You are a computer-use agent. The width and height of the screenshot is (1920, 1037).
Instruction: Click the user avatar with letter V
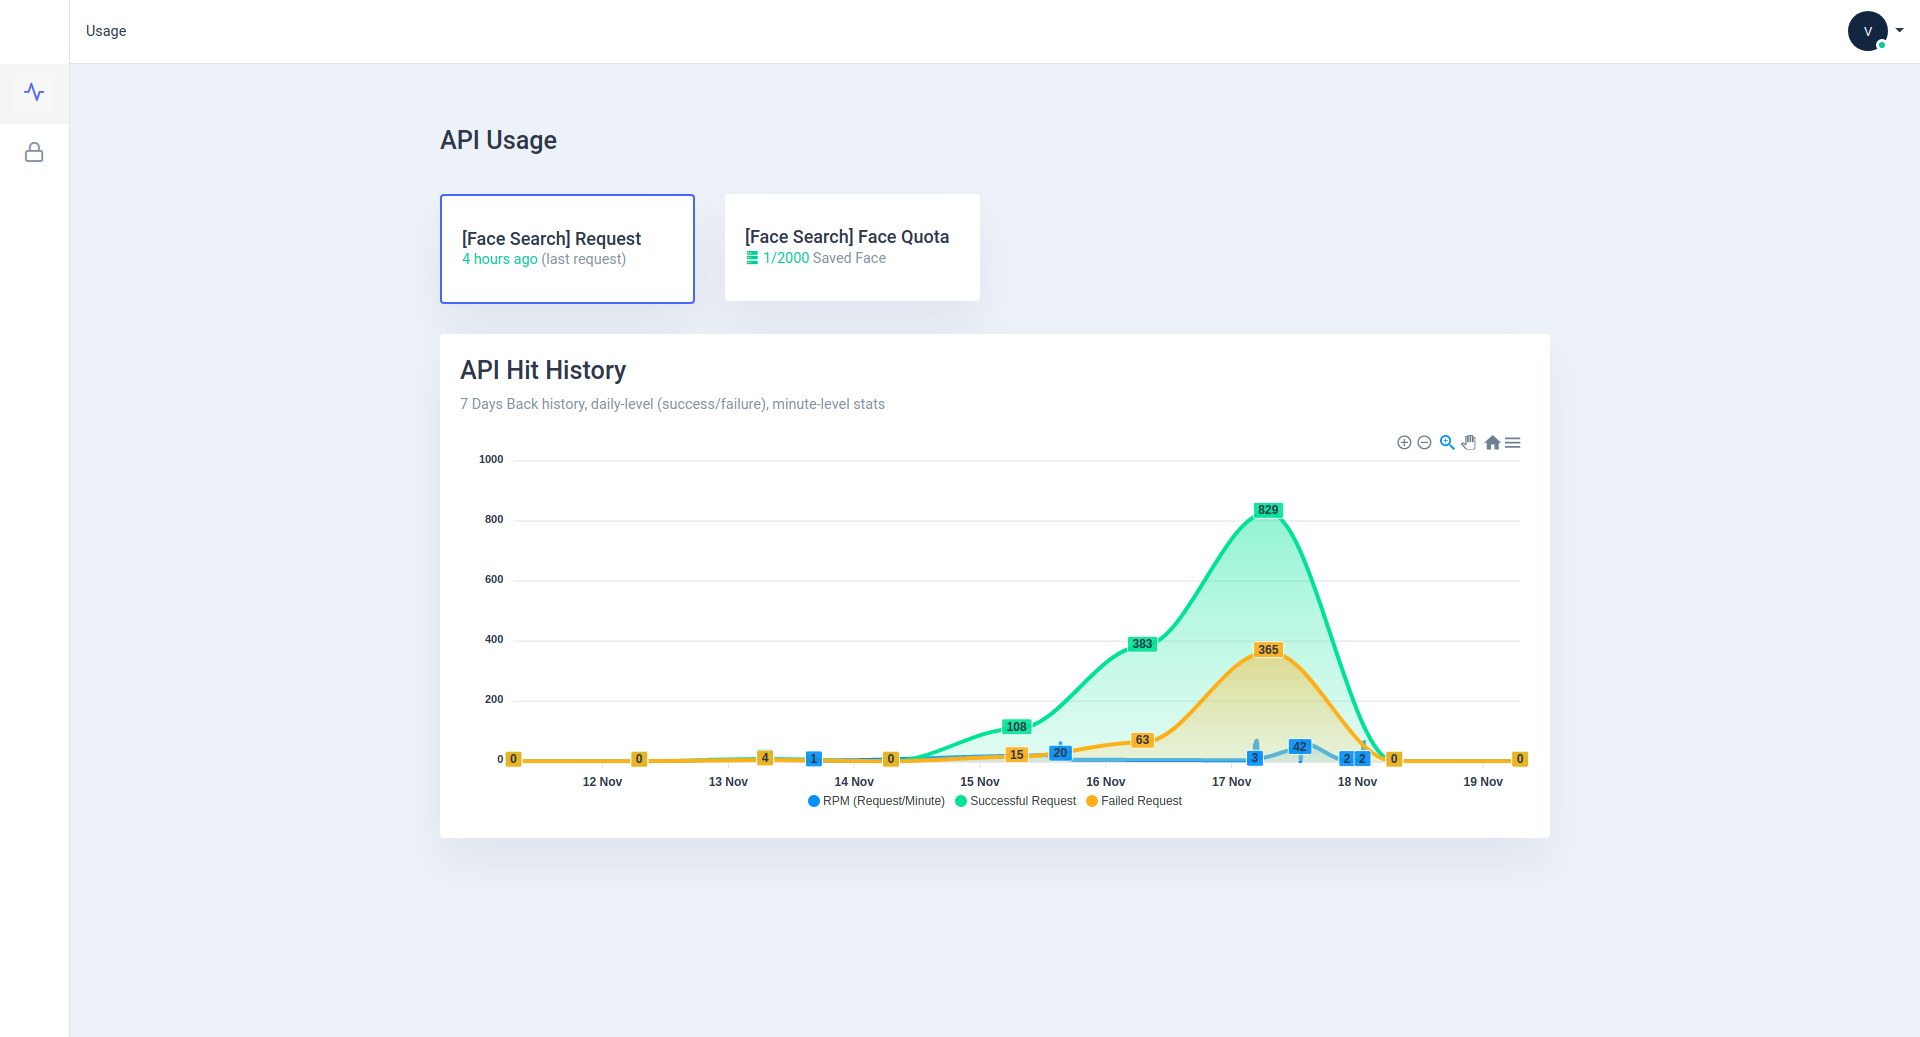(1867, 31)
